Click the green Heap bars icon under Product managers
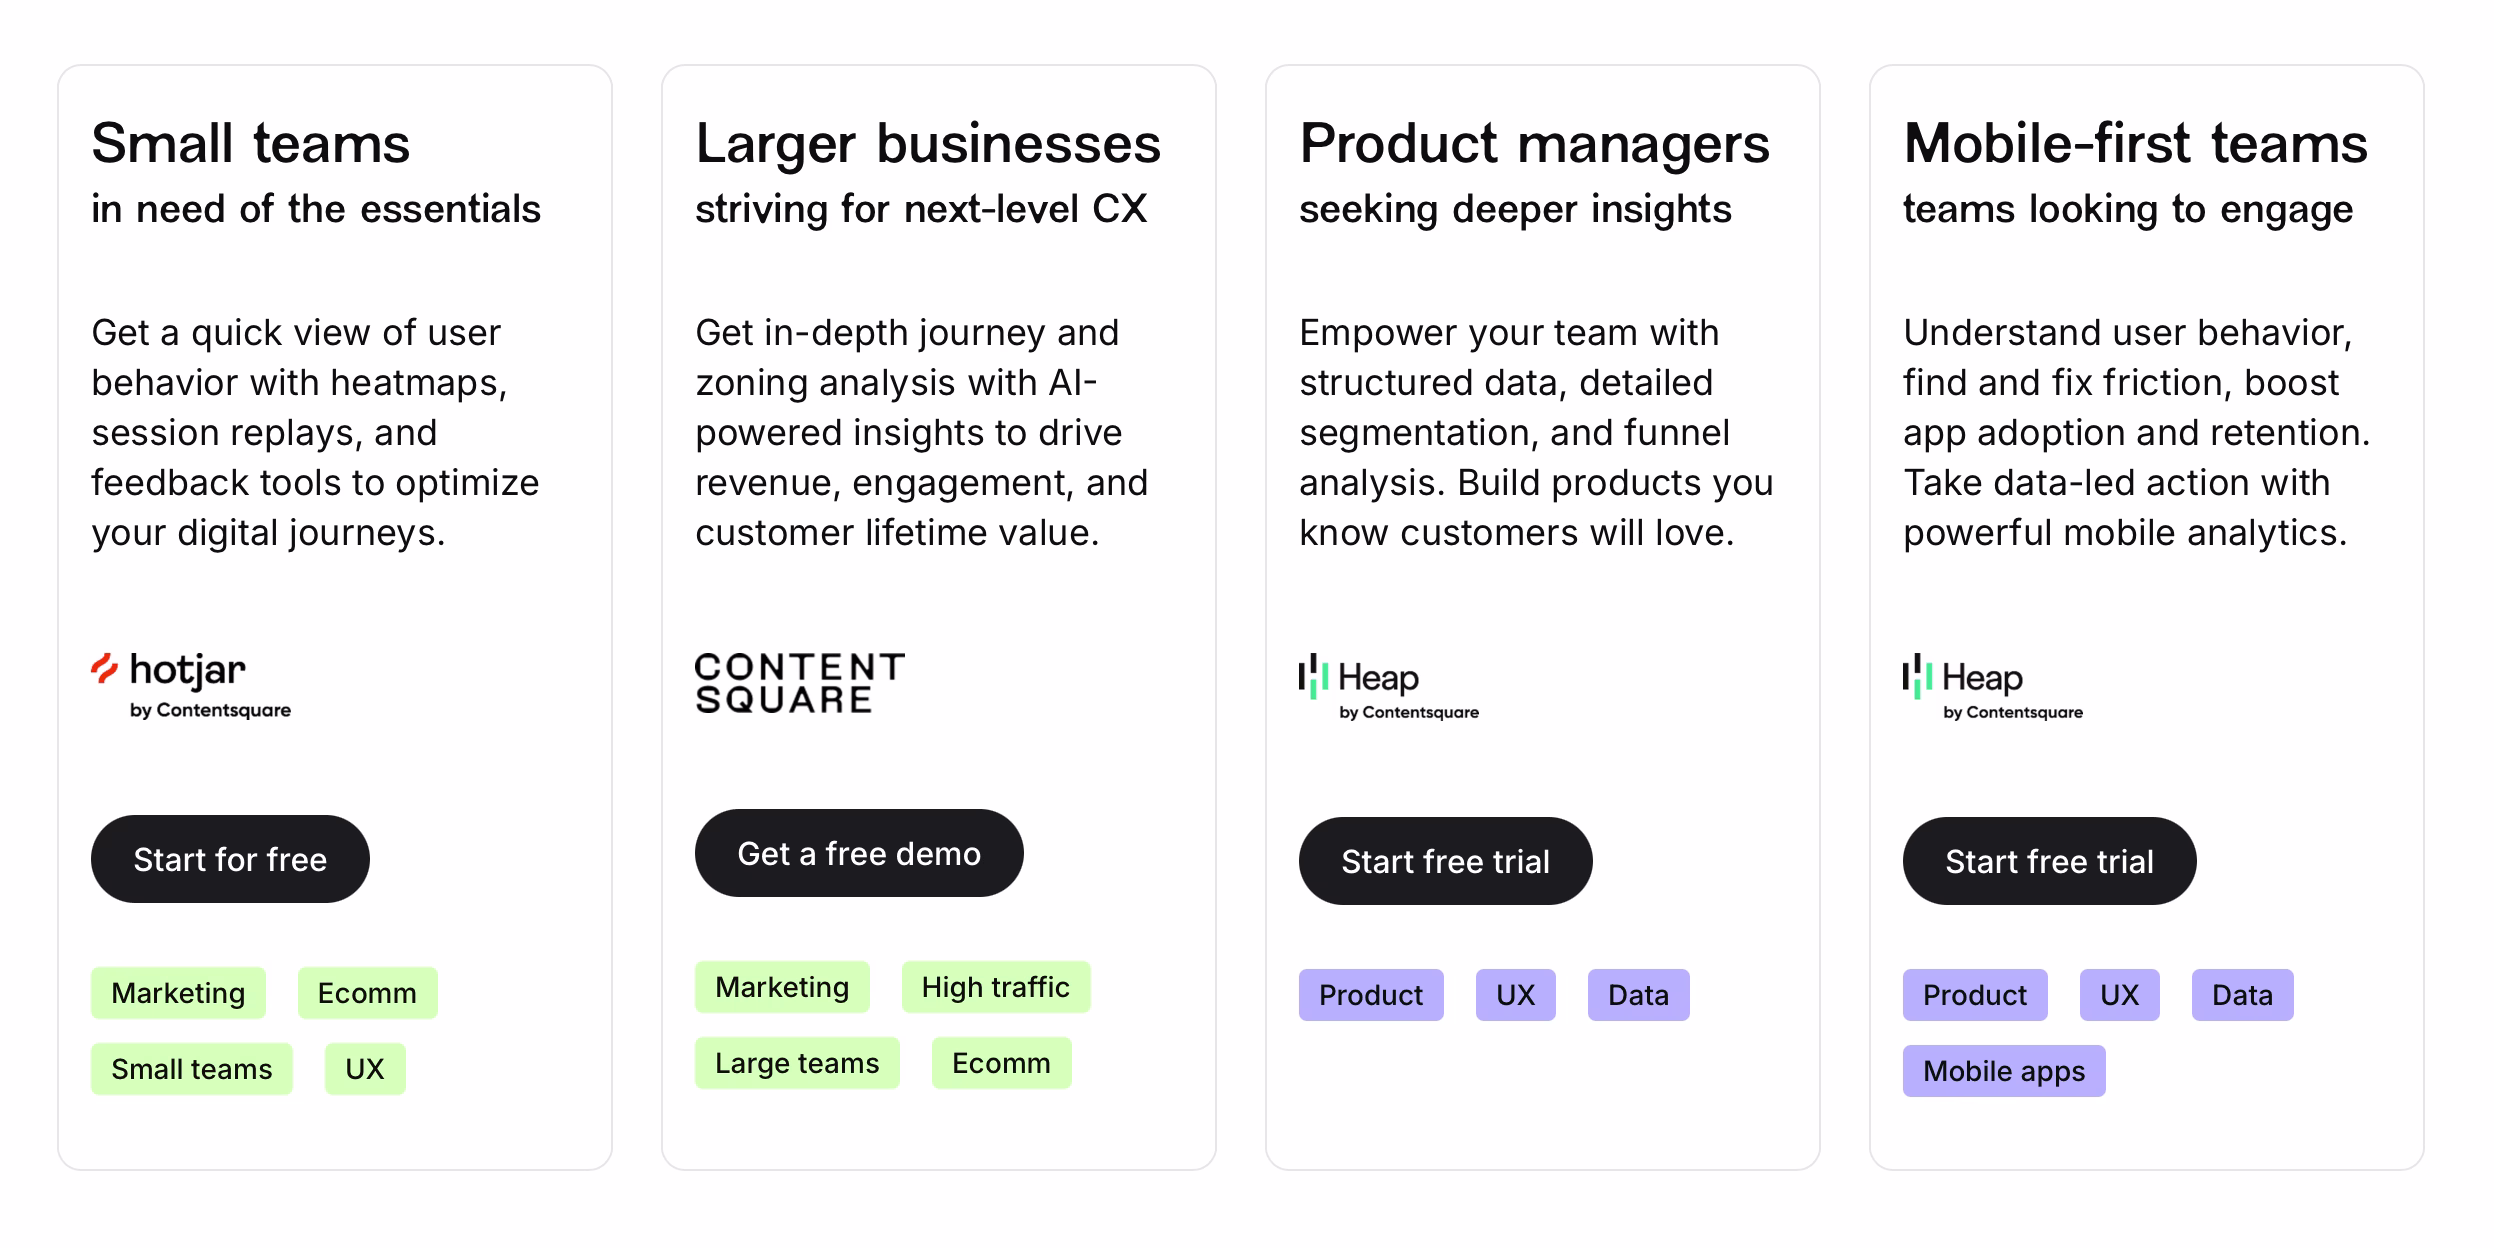Screen dimensions: 2494x1248 [x=1313, y=678]
